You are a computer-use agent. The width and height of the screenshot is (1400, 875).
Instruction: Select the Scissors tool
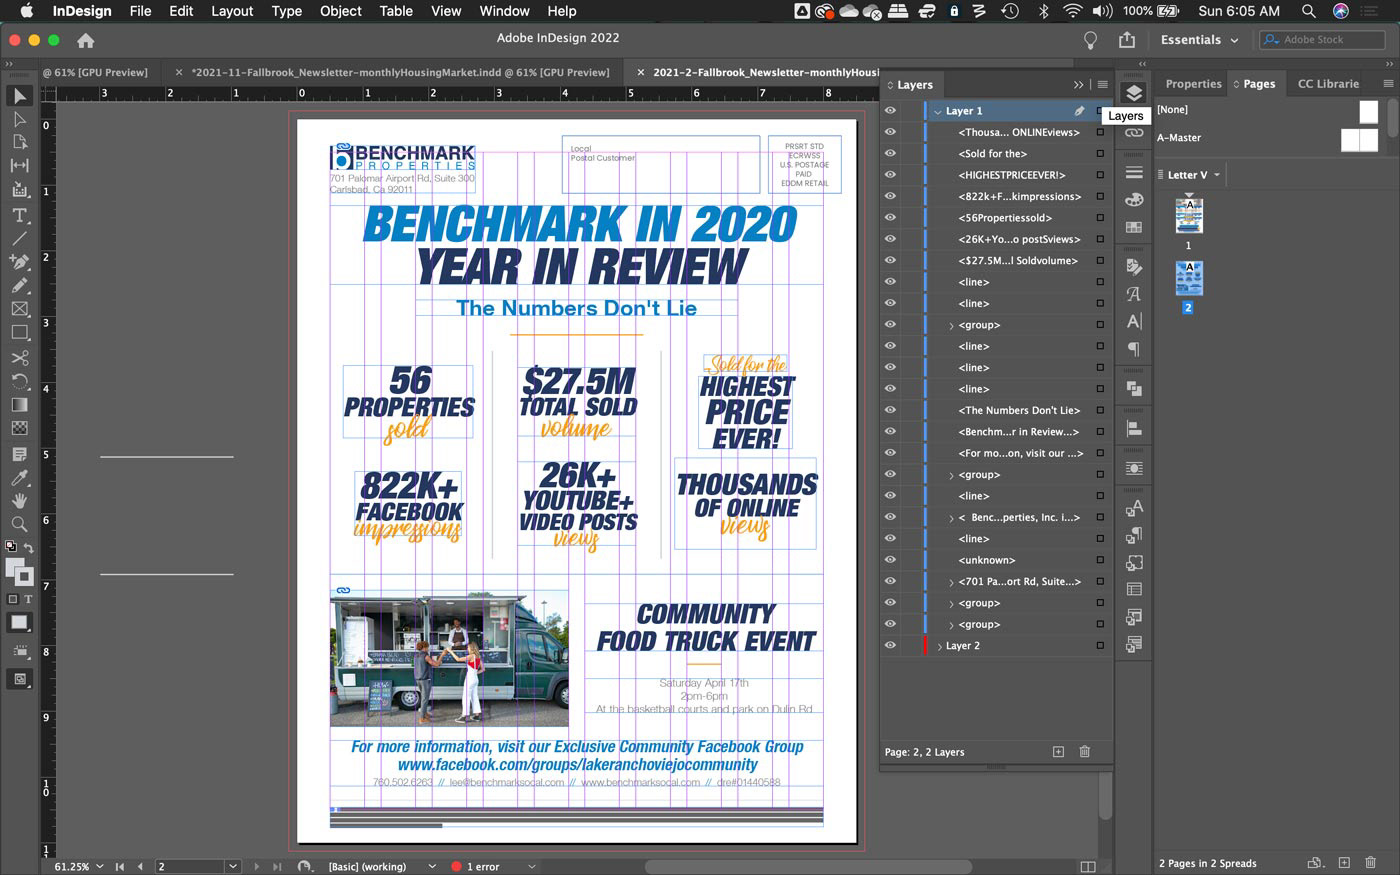(x=19, y=357)
